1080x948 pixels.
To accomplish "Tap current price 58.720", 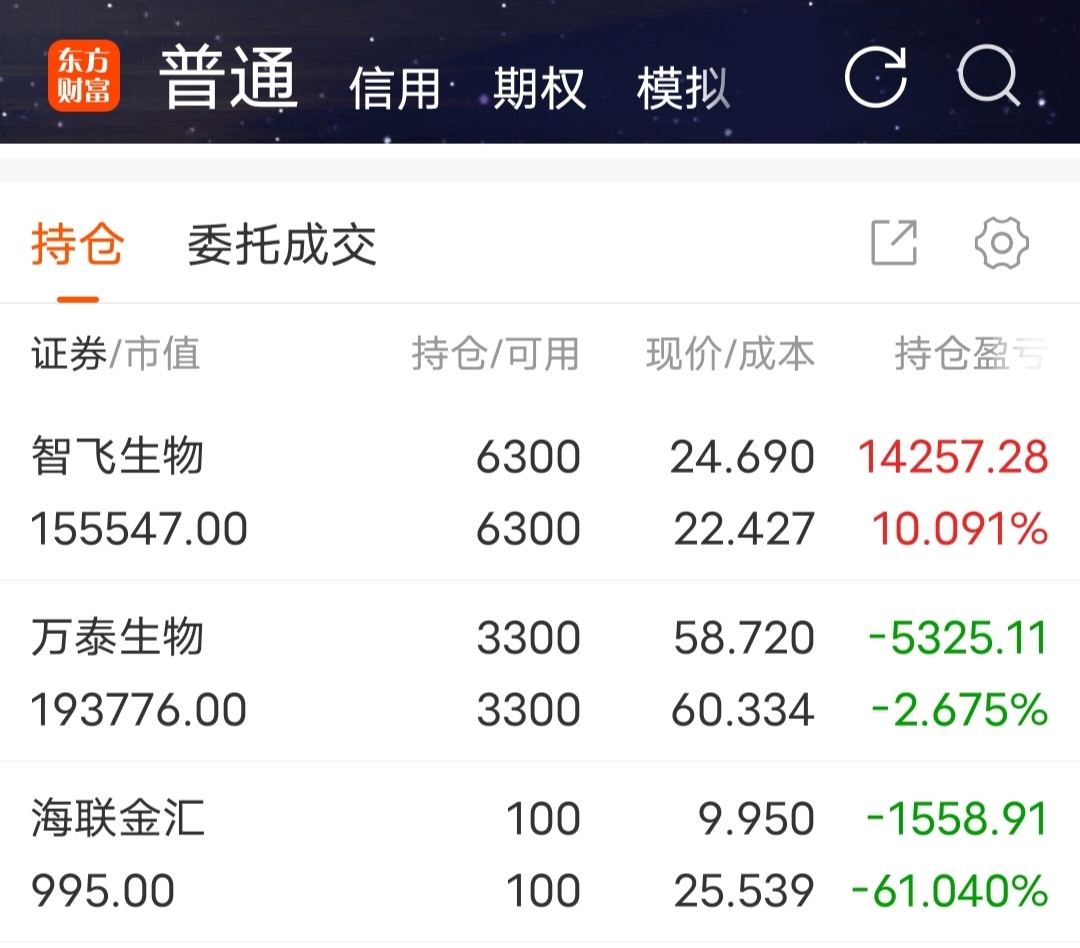I will (744, 638).
